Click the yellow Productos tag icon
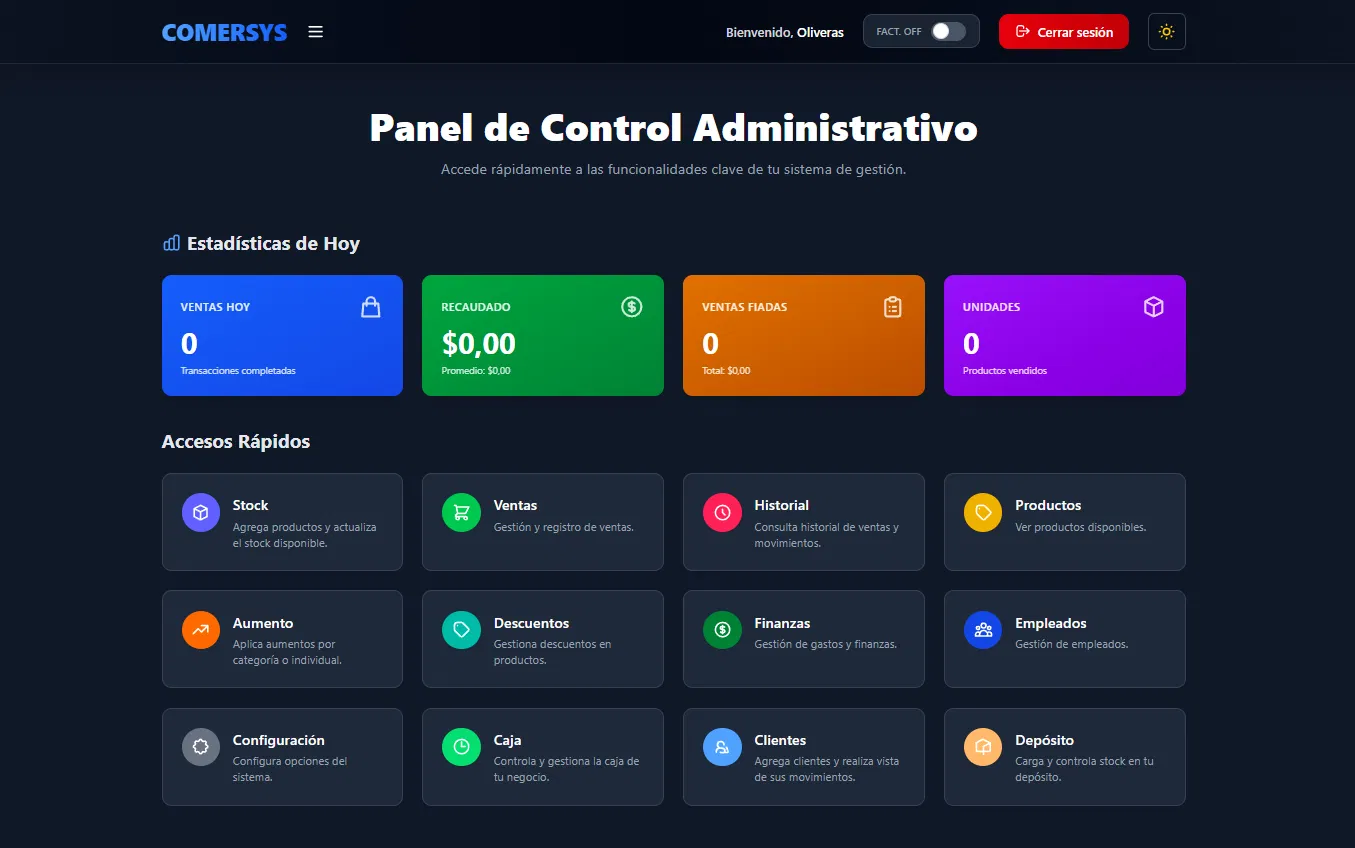 coord(983,513)
